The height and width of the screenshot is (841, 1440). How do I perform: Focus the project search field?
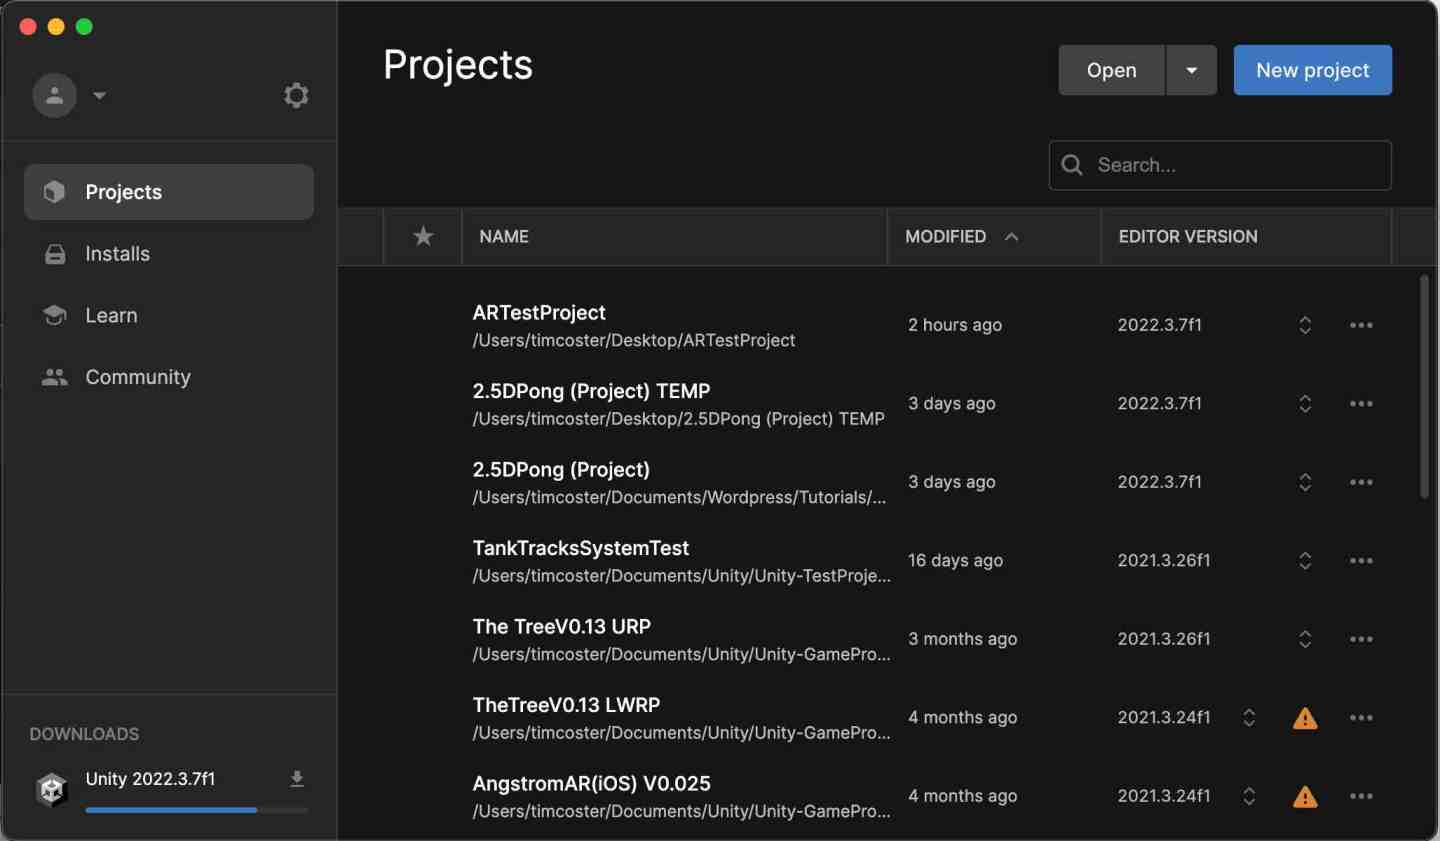tap(1235, 165)
